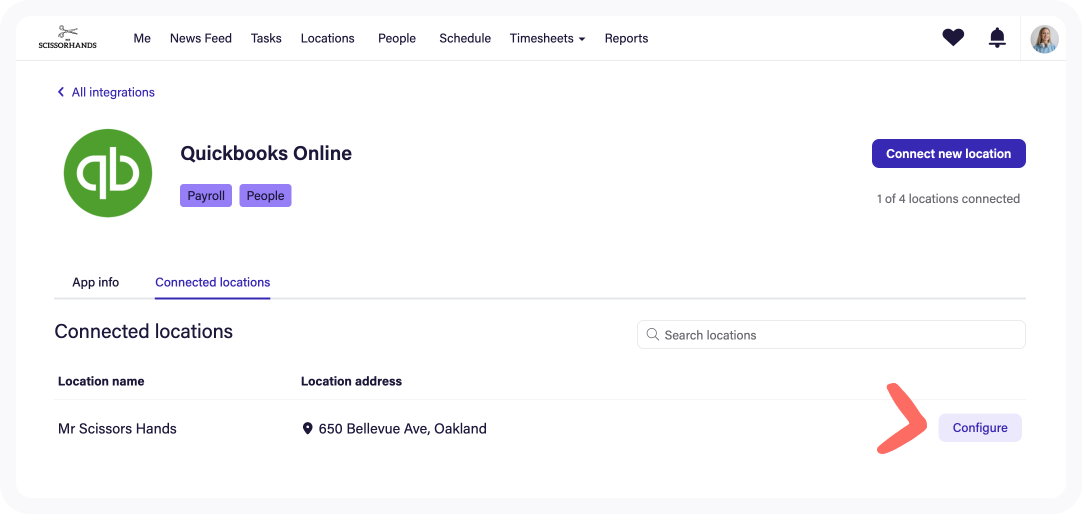Click the magnifier icon in search
Screen dimensions: 1082x514
652,335
